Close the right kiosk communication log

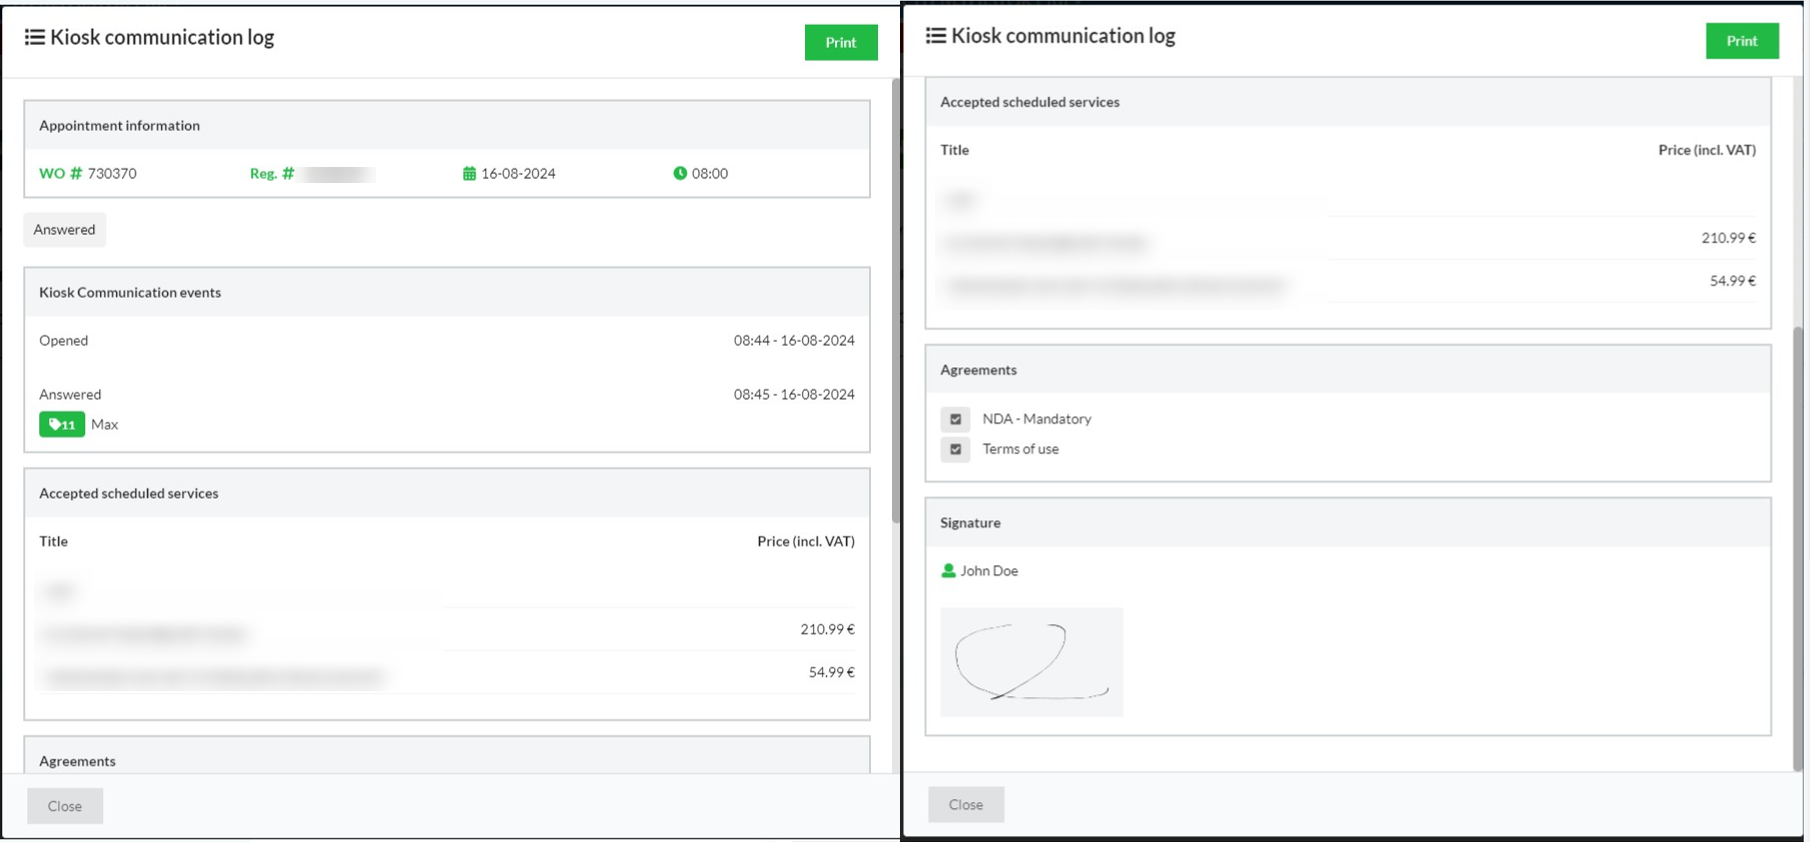[x=966, y=804]
